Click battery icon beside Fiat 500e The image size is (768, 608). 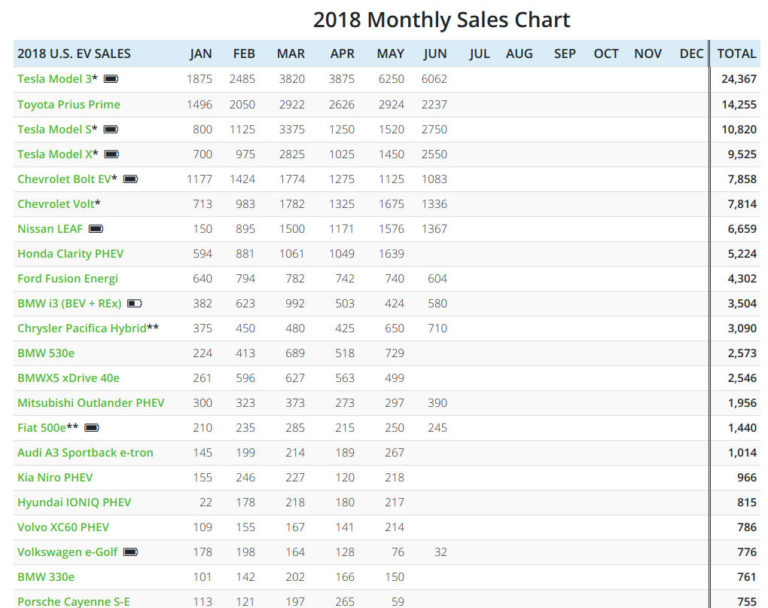pos(92,428)
